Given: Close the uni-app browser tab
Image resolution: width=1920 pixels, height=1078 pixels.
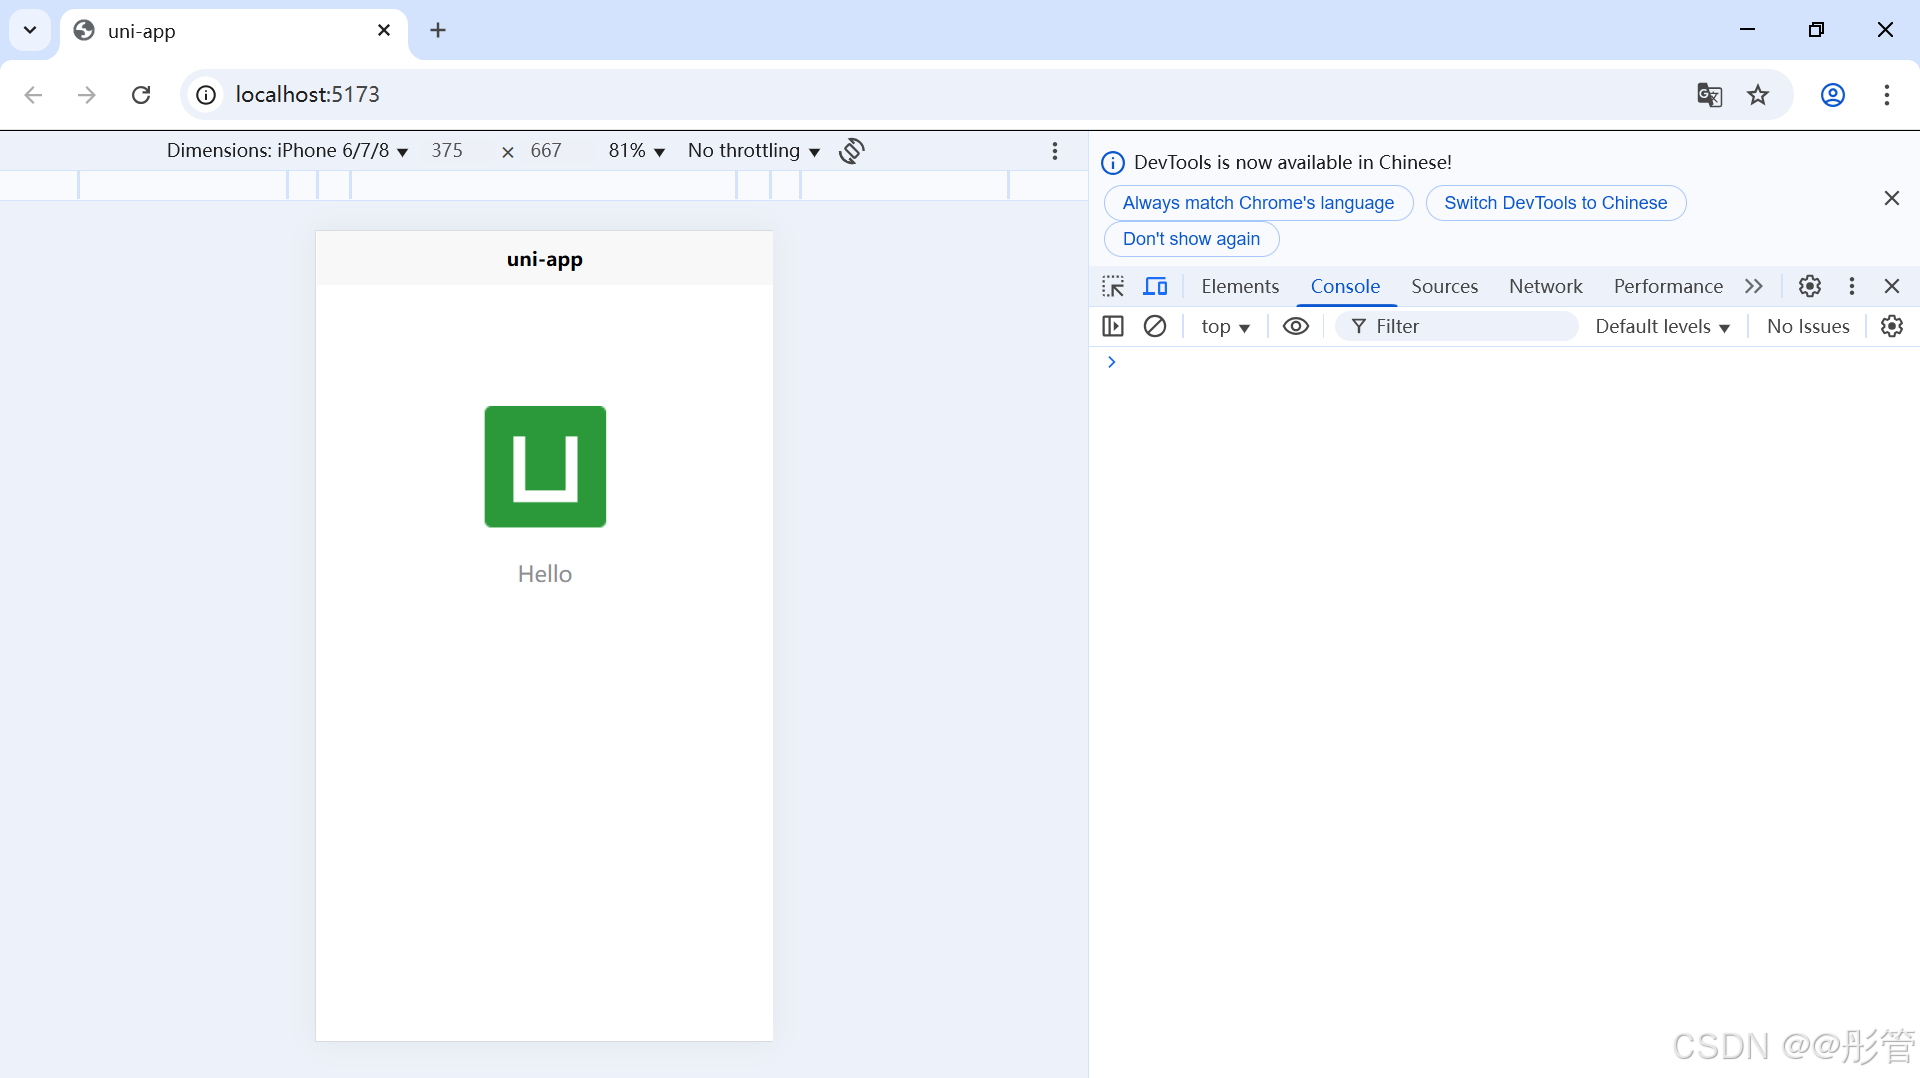Looking at the screenshot, I should pyautogui.click(x=384, y=30).
